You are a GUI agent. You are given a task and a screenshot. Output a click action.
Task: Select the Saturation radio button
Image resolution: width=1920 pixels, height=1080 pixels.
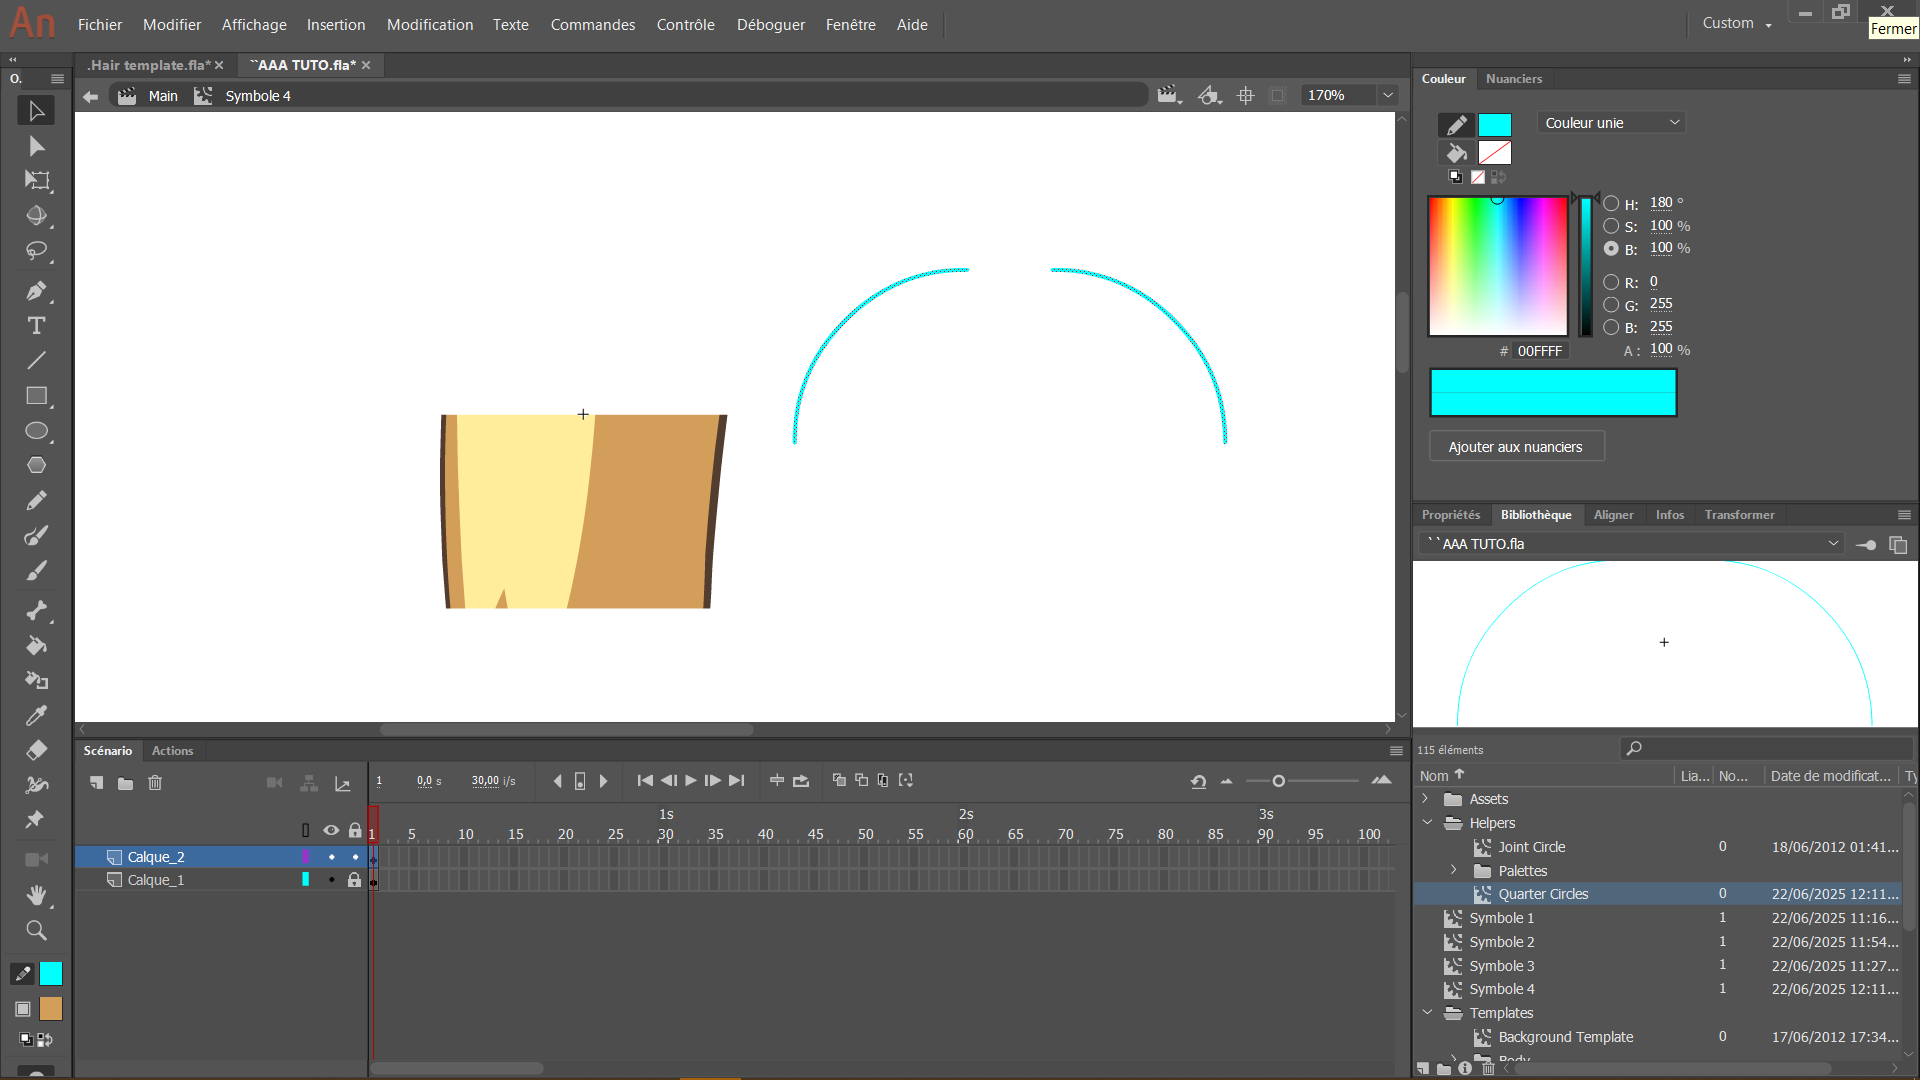click(x=1611, y=226)
